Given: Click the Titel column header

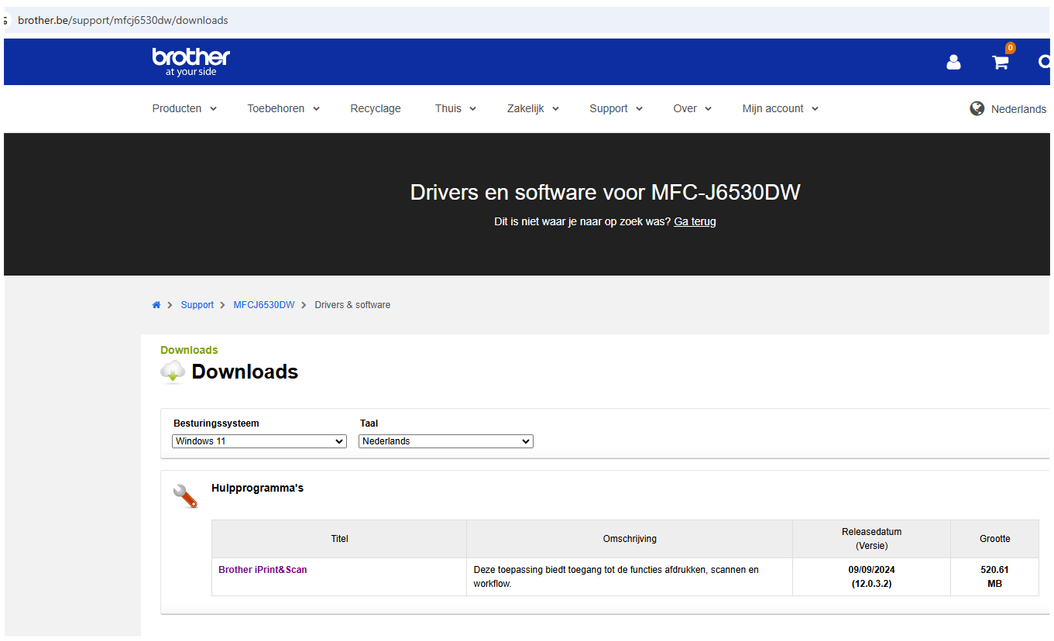Looking at the screenshot, I should tap(339, 538).
